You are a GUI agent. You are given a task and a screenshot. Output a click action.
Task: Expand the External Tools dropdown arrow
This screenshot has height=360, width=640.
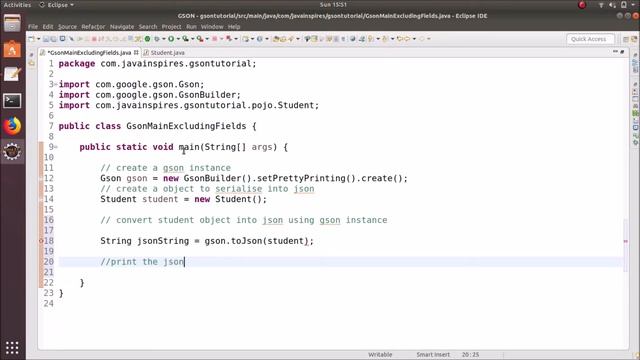207,39
